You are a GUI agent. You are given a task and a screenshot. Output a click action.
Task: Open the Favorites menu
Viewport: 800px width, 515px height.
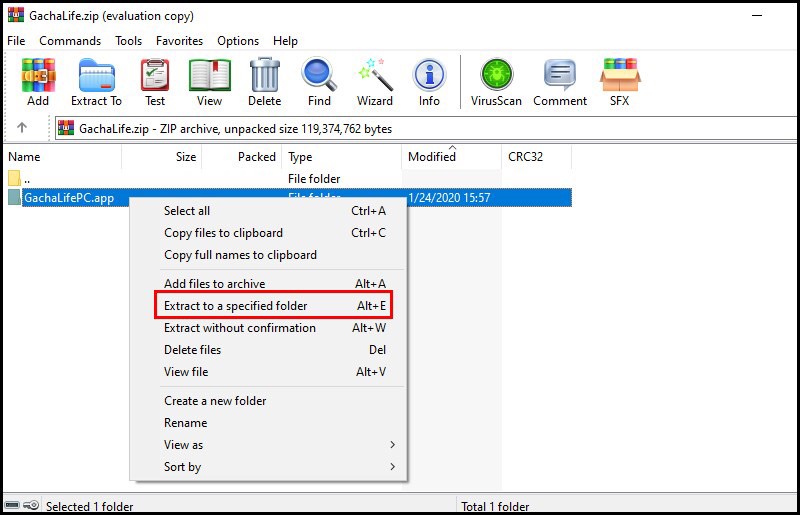click(179, 41)
